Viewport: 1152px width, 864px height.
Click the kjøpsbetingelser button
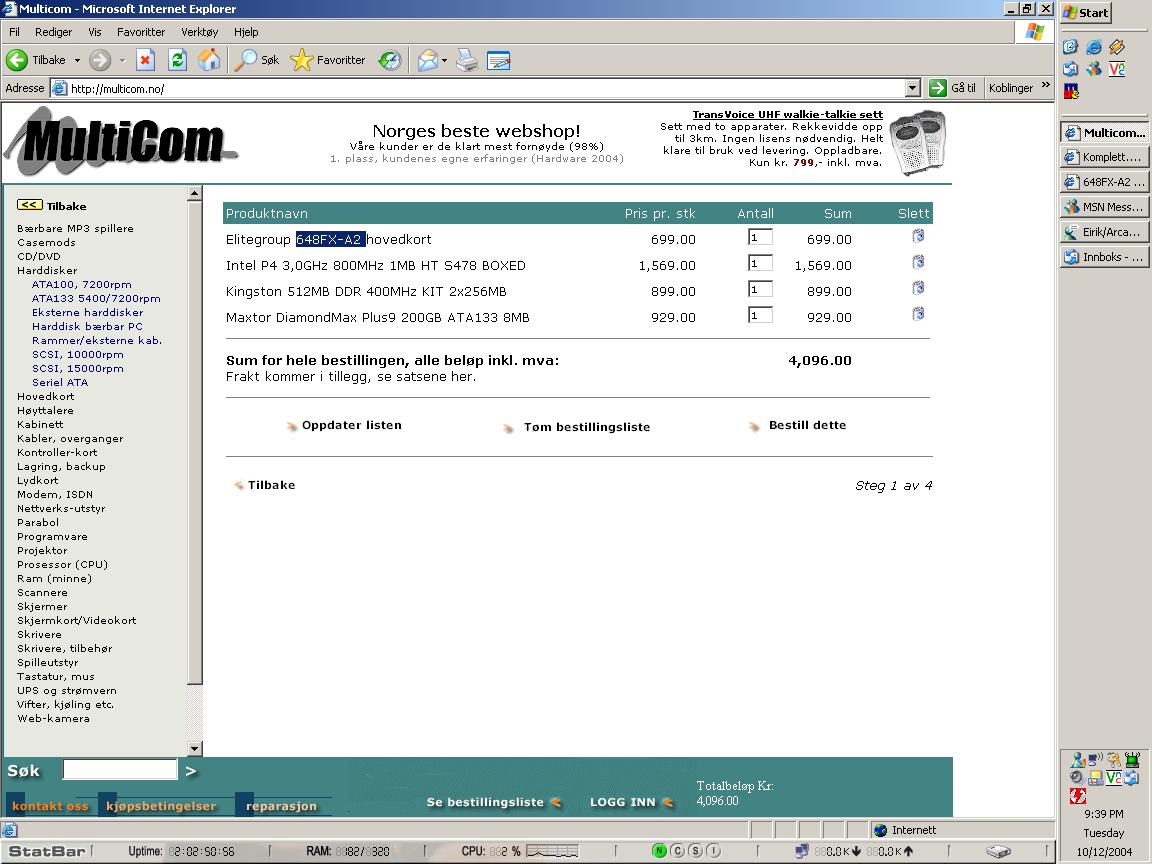161,806
